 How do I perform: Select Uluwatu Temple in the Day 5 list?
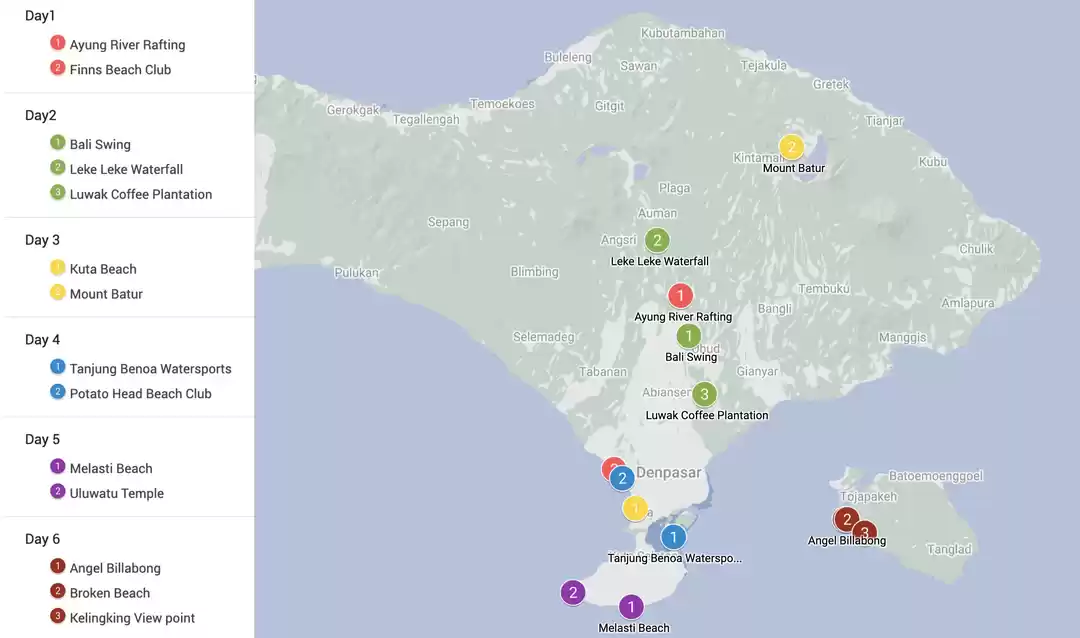pos(116,493)
